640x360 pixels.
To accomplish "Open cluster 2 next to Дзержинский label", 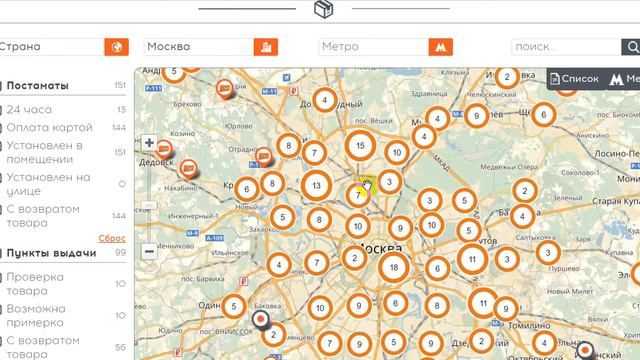I will (481, 341).
